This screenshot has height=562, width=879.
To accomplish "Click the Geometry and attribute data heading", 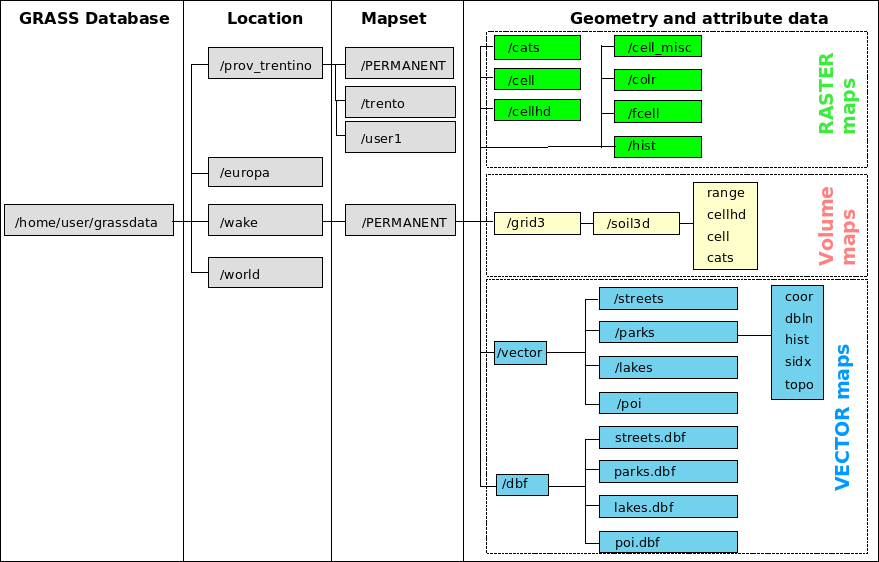I will 698,18.
